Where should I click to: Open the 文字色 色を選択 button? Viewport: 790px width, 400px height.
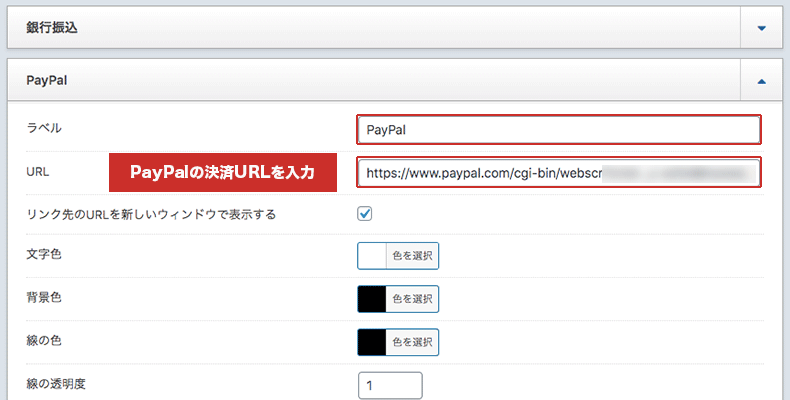click(412, 256)
